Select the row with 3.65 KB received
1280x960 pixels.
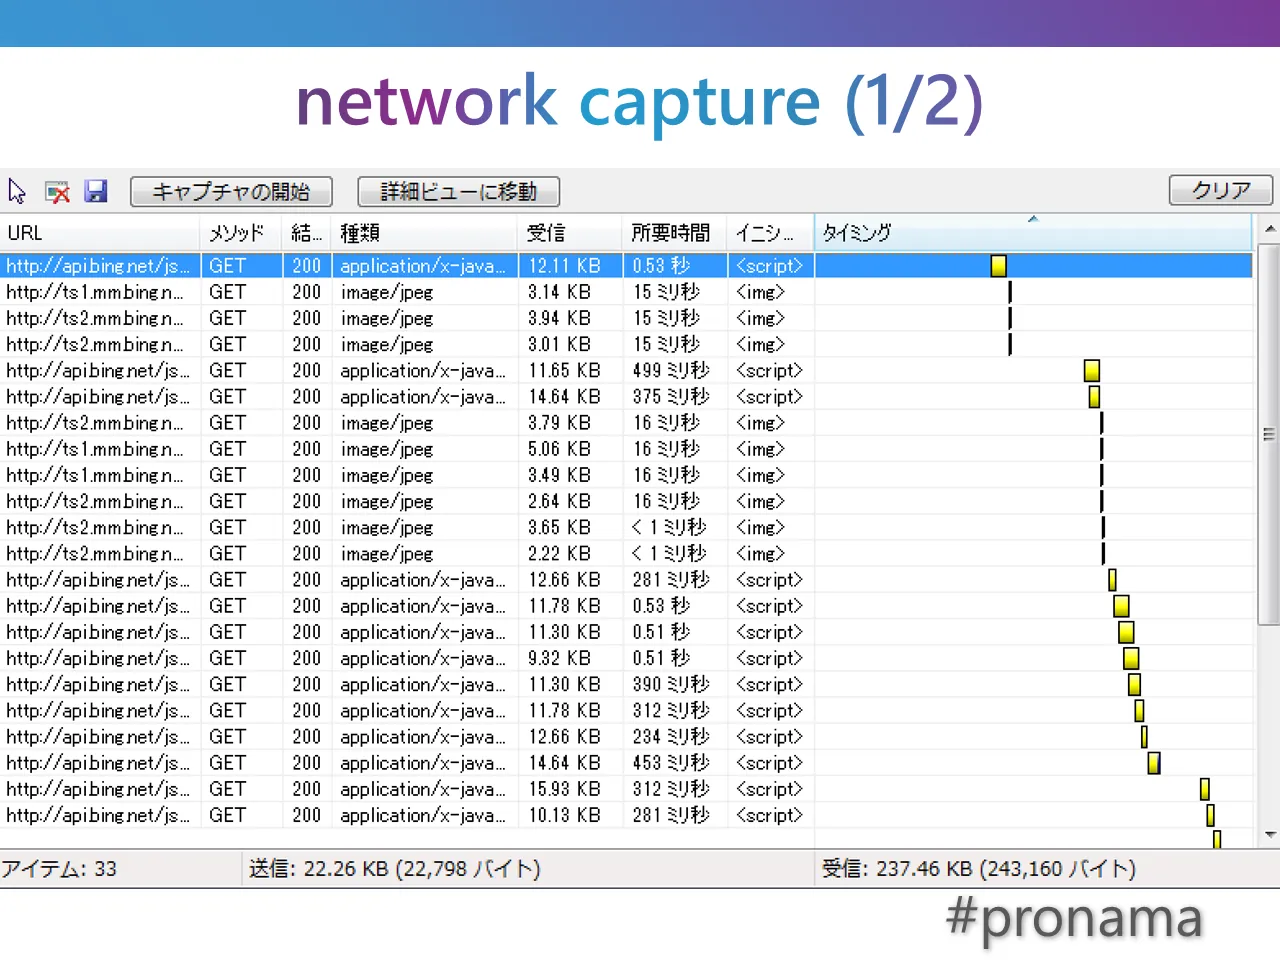pos(626,527)
